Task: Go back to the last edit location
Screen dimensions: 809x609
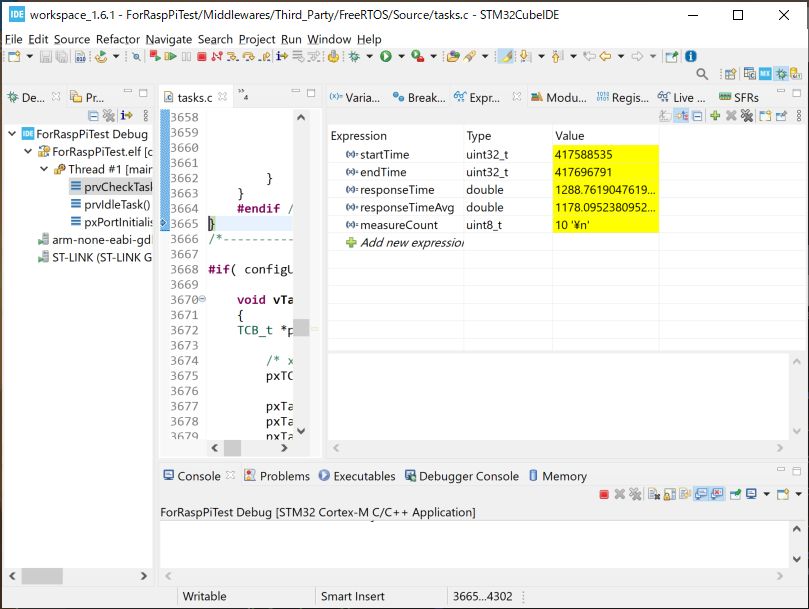Action: coord(589,56)
